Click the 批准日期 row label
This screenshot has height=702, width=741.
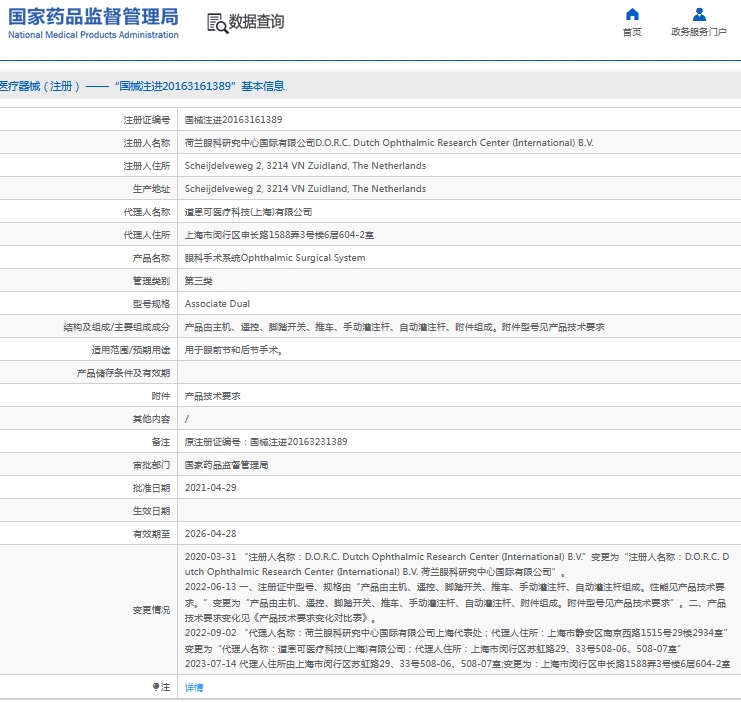(151, 488)
